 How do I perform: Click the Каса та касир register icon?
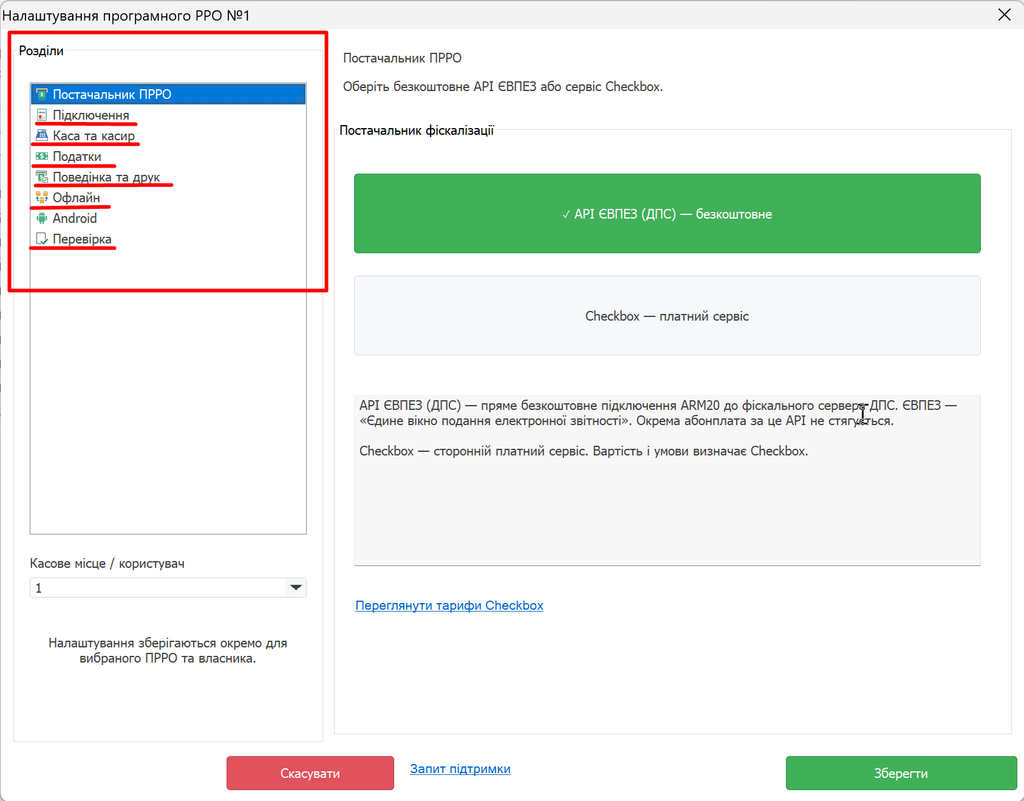[x=42, y=135]
